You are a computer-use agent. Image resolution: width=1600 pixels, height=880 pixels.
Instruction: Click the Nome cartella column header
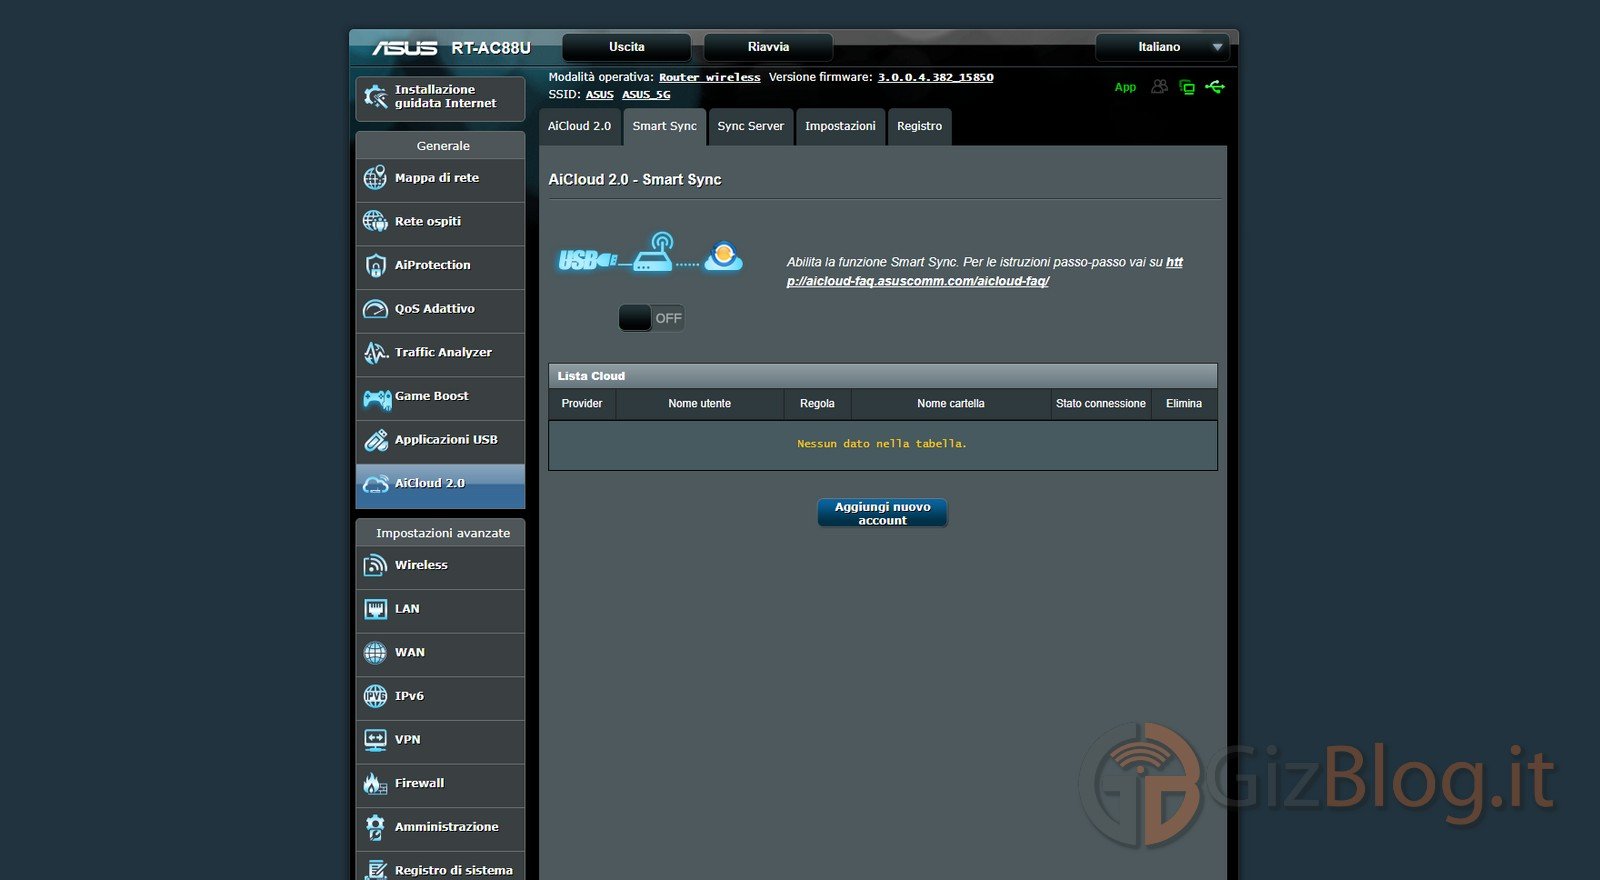tap(951, 404)
